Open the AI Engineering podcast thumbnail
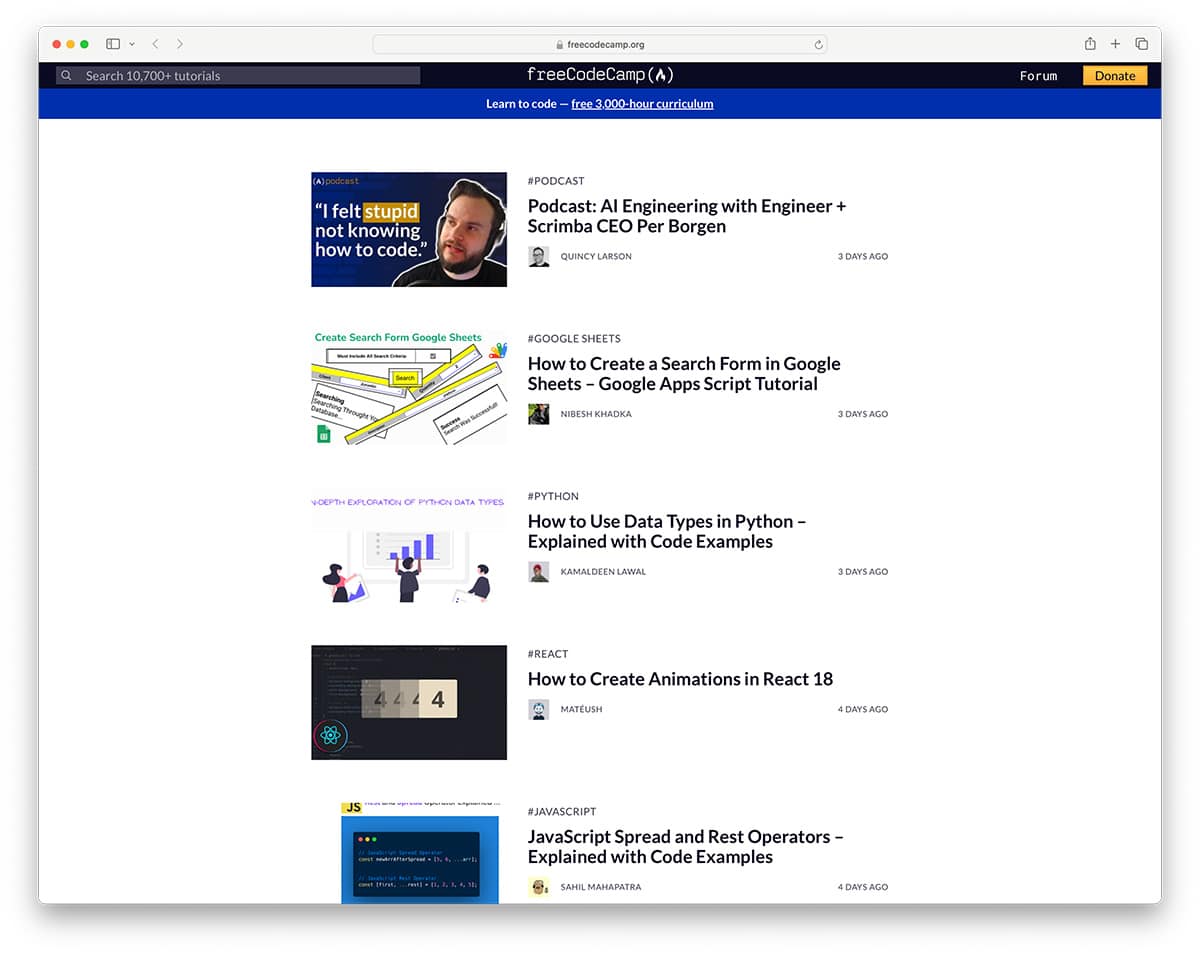Image resolution: width=1200 pixels, height=955 pixels. coord(408,229)
